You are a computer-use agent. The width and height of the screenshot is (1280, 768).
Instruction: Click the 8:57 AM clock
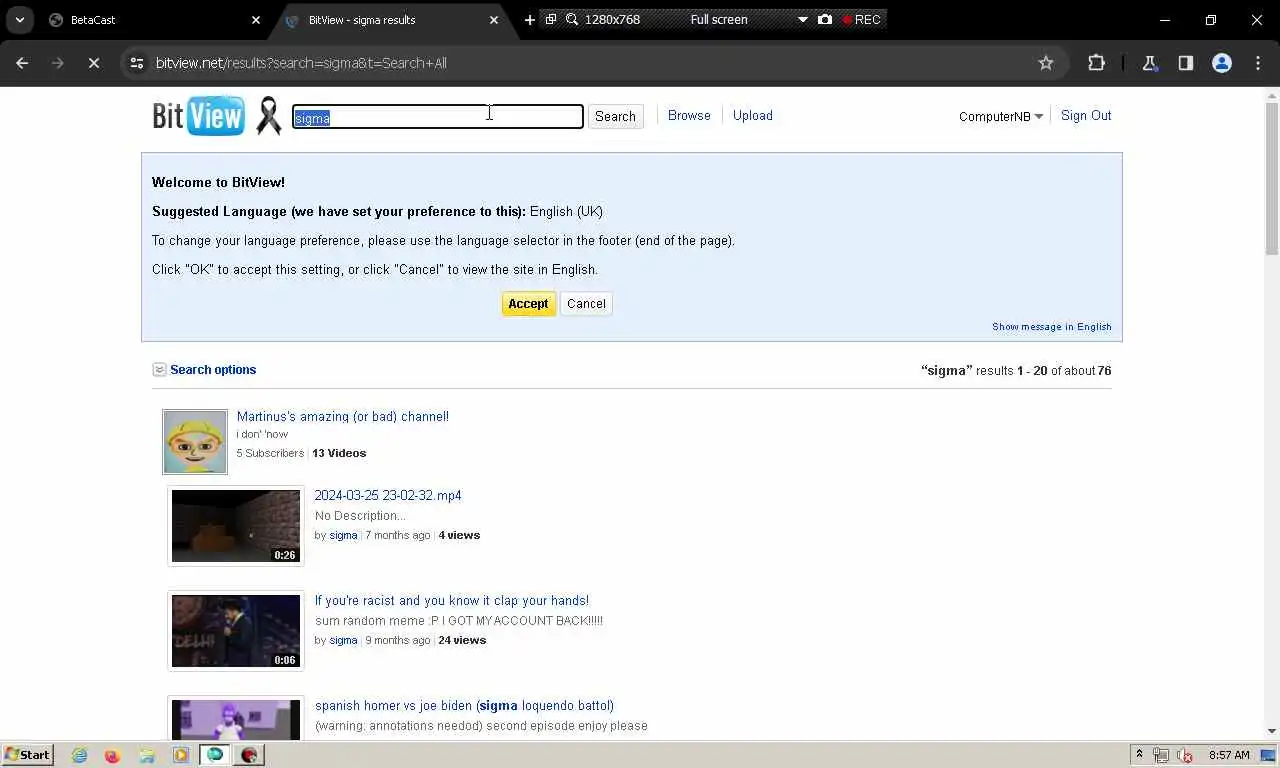point(1229,755)
